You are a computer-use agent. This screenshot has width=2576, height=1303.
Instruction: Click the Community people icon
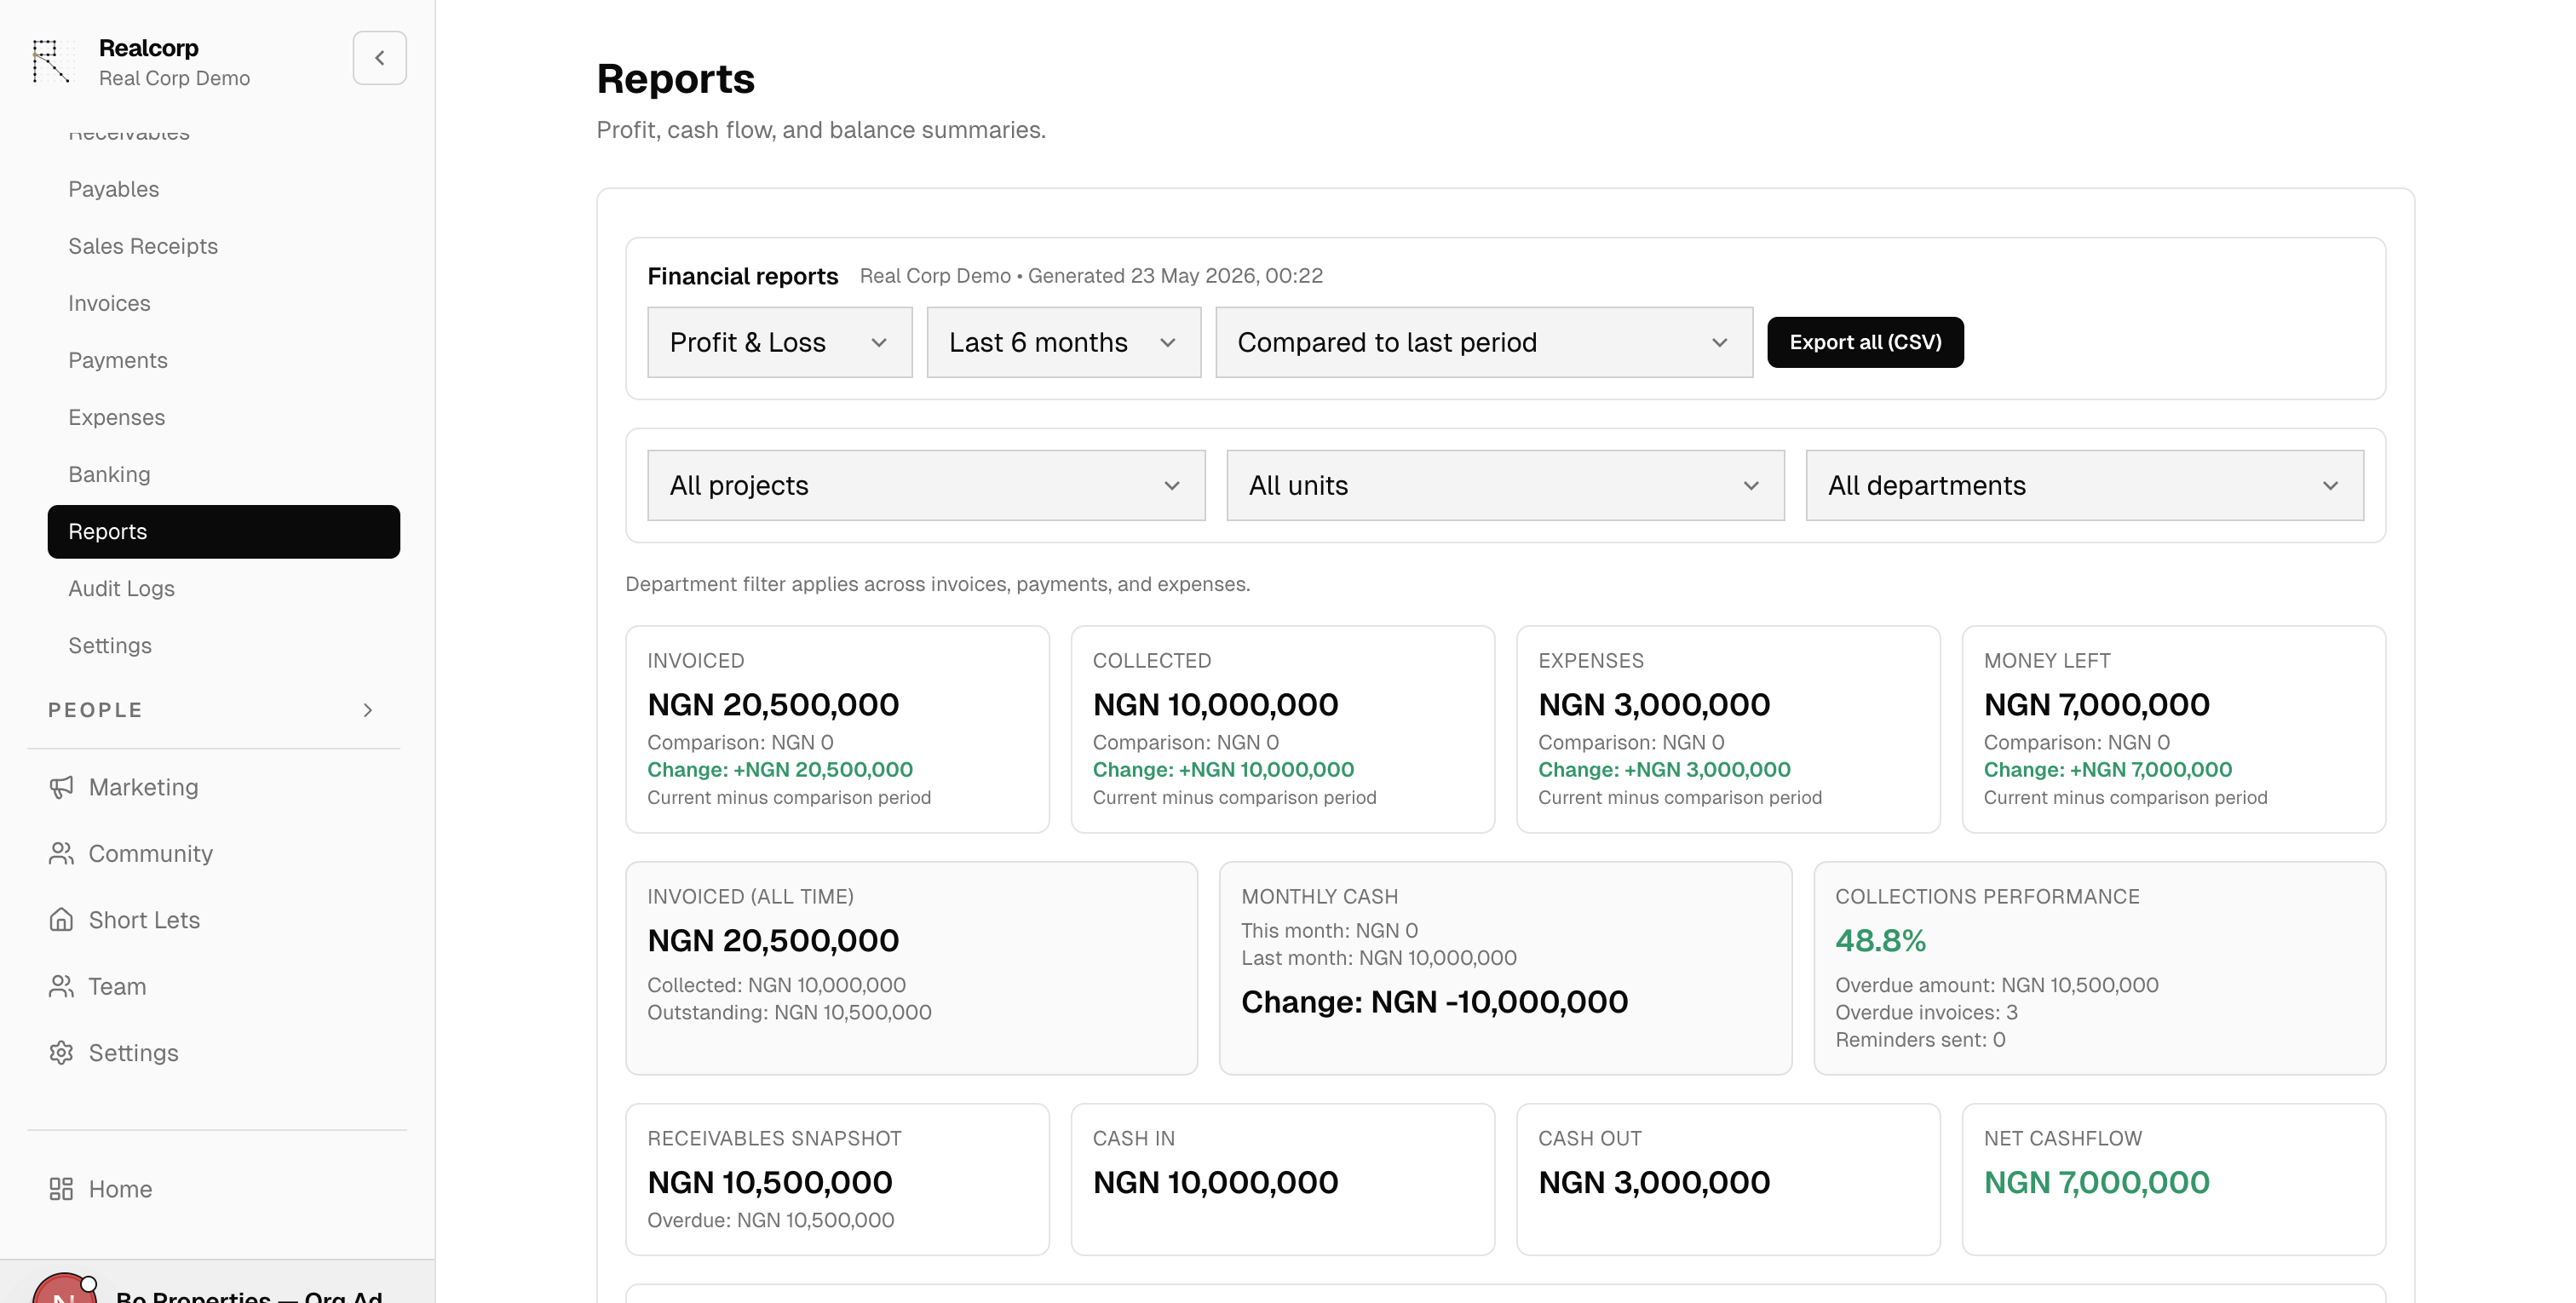point(61,853)
